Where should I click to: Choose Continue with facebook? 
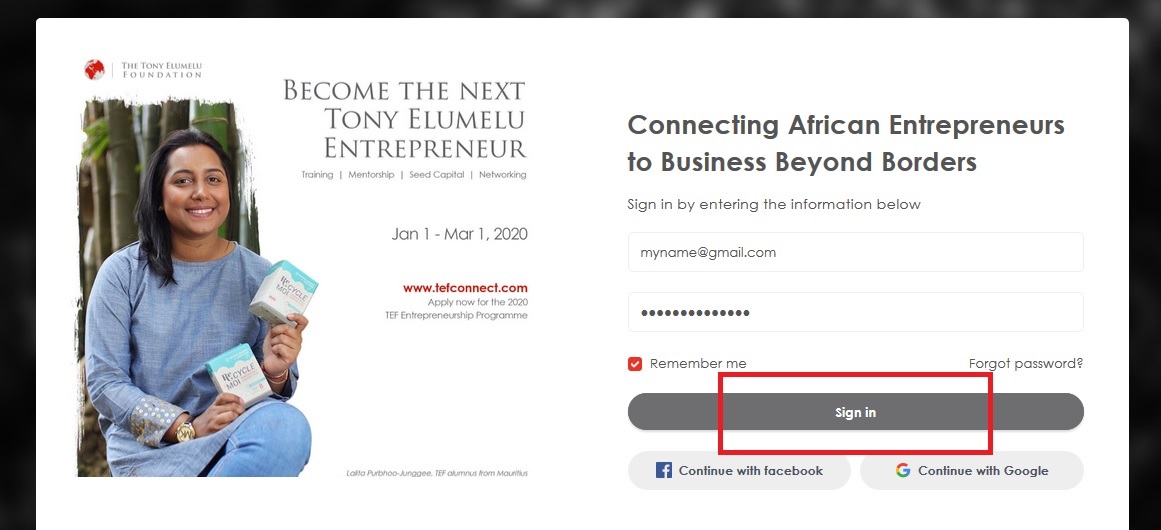(739, 470)
